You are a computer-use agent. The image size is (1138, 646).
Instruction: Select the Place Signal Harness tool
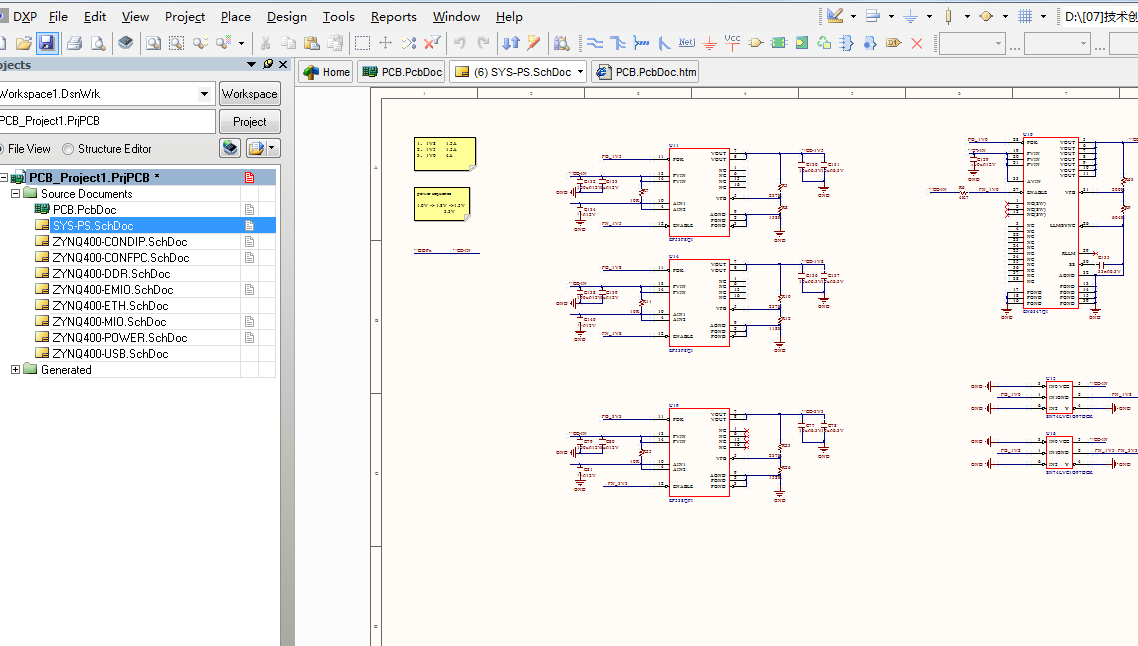[x=641, y=44]
